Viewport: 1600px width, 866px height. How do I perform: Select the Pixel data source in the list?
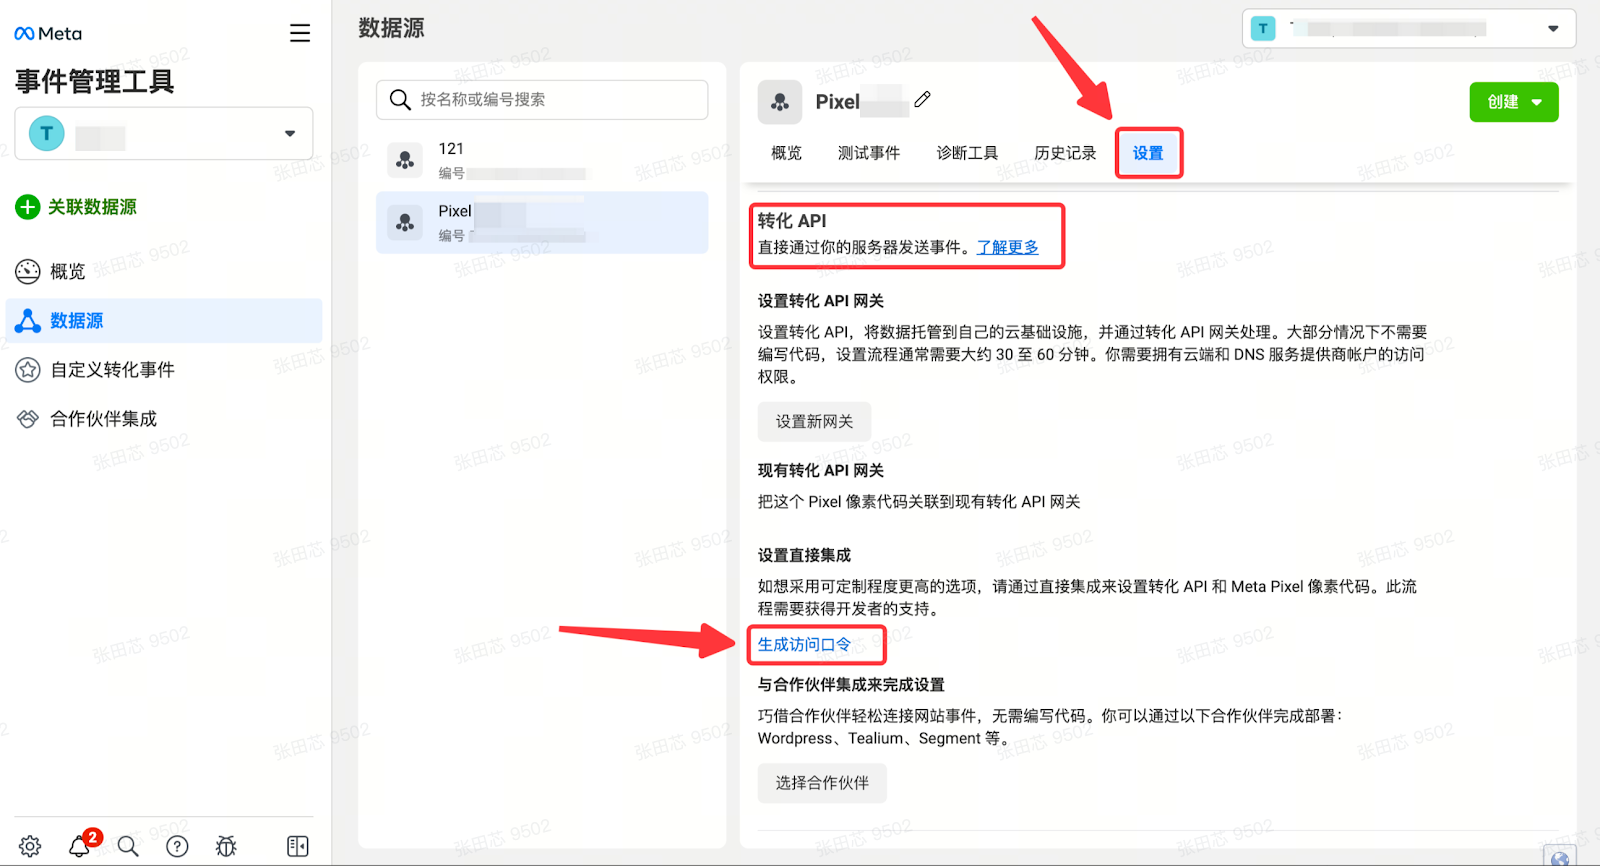[542, 222]
